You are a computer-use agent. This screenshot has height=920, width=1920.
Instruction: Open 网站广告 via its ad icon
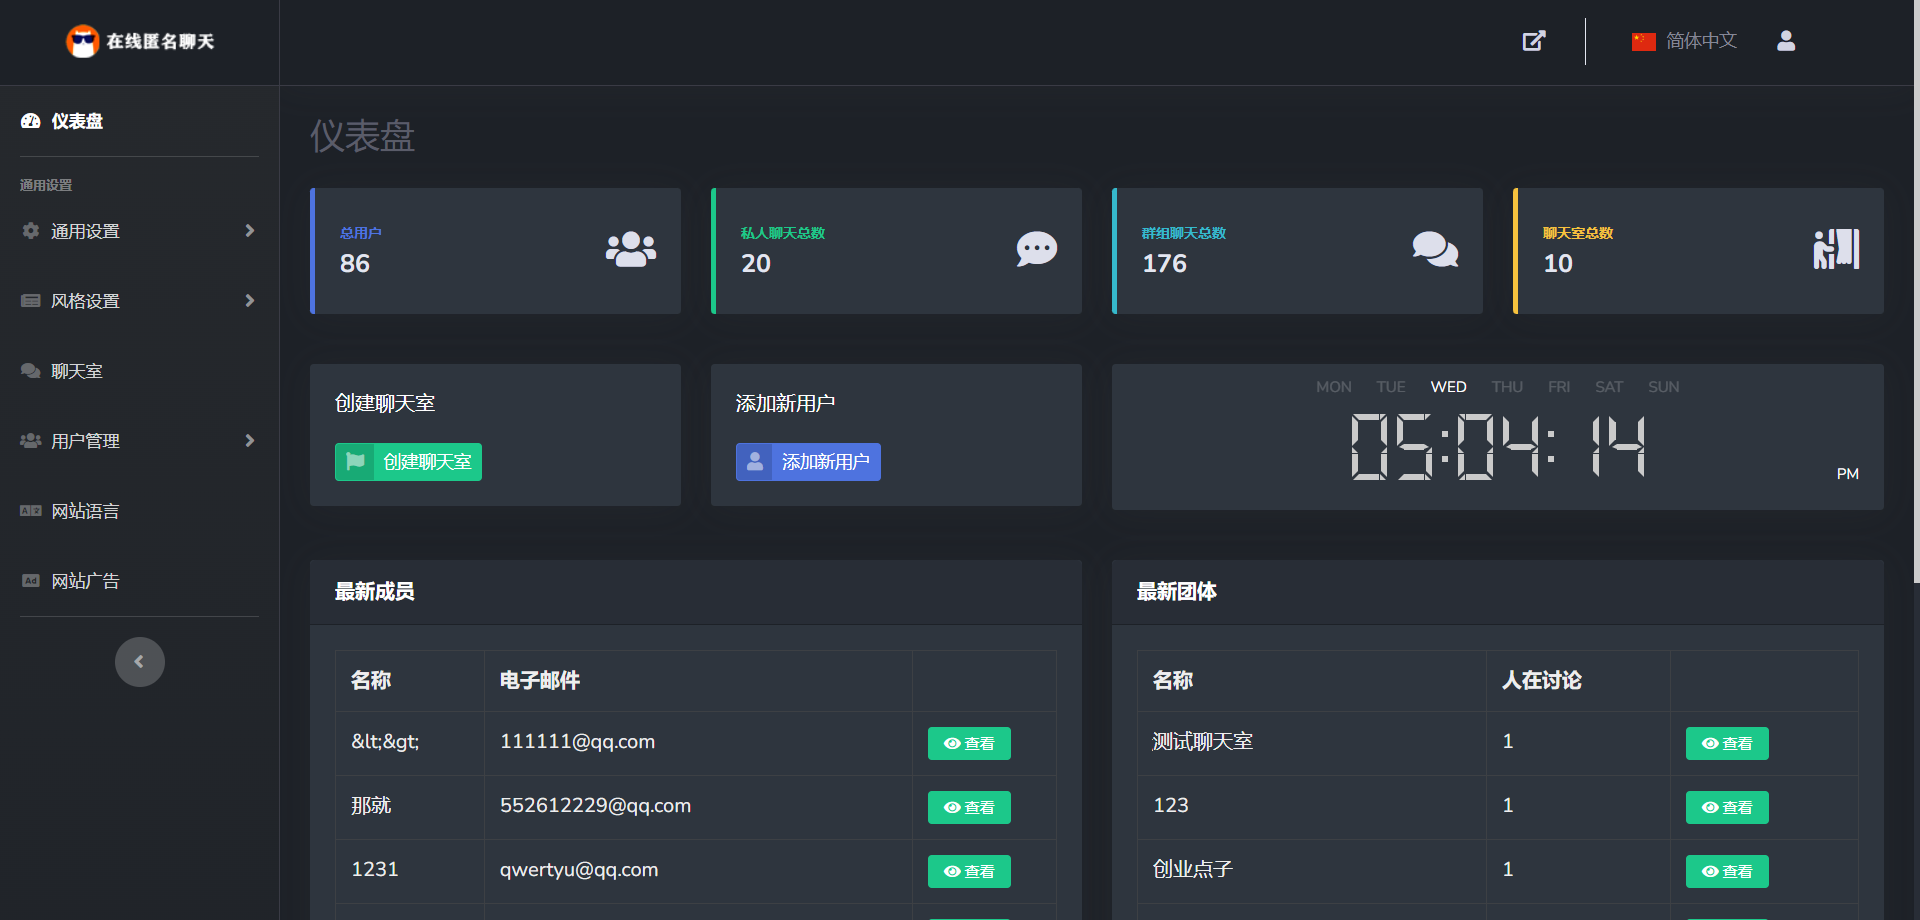tap(30, 581)
